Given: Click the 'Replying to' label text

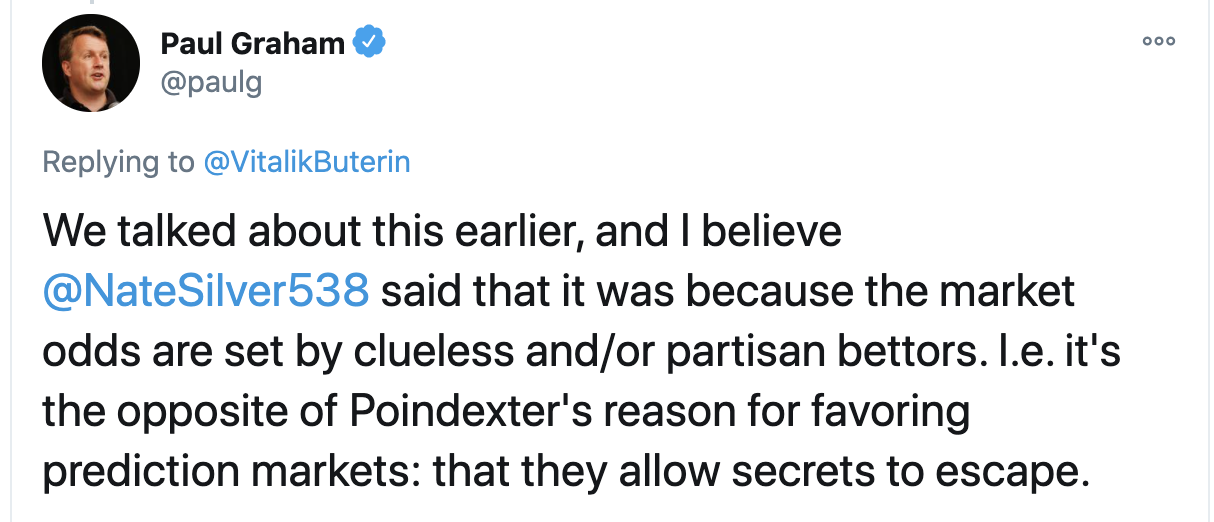Looking at the screenshot, I should pos(118,162).
